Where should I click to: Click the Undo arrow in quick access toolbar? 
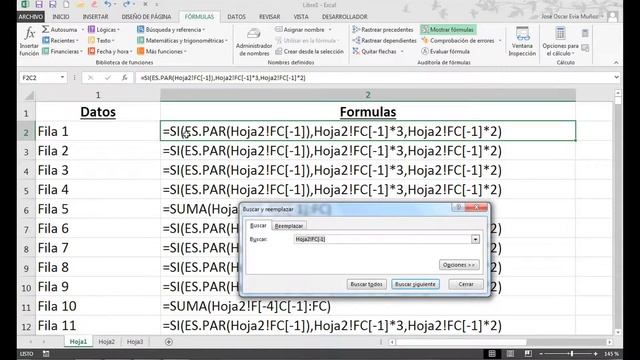107,4
